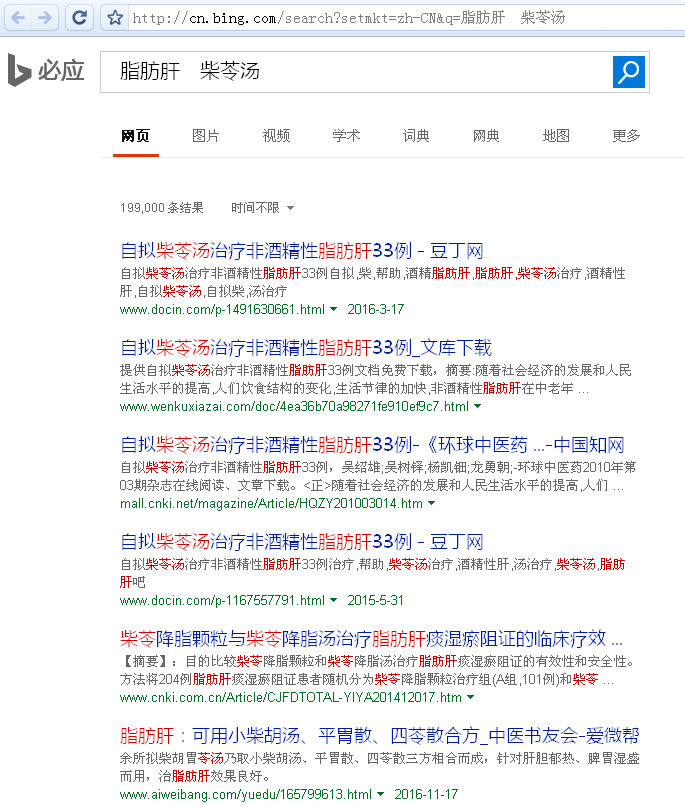Image resolution: width=685 pixels, height=807 pixels.
Task: Go forward with the browser forward arrow
Action: (45, 18)
